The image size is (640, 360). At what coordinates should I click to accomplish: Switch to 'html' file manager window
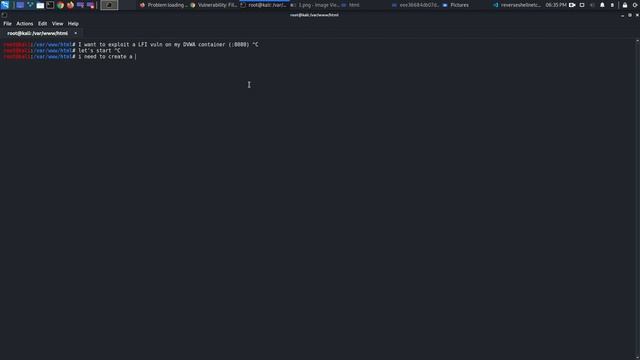pyautogui.click(x=351, y=5)
